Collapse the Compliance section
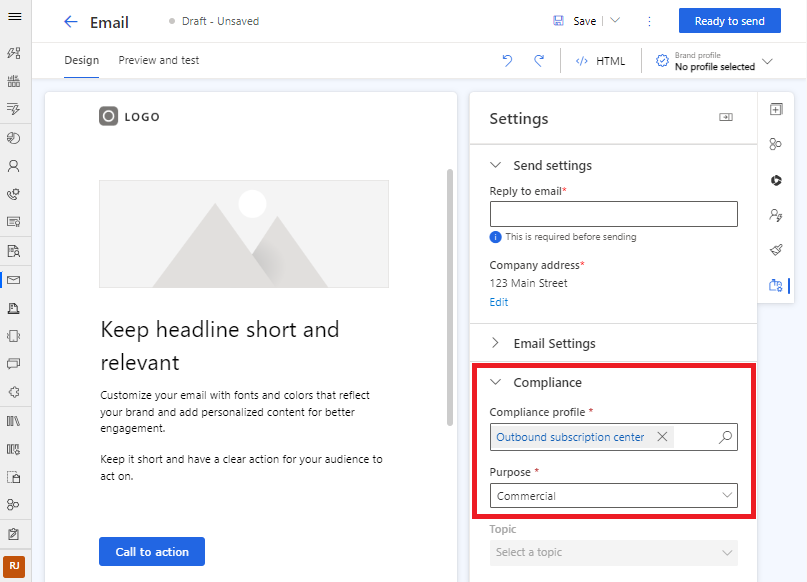The image size is (807, 582). point(495,382)
